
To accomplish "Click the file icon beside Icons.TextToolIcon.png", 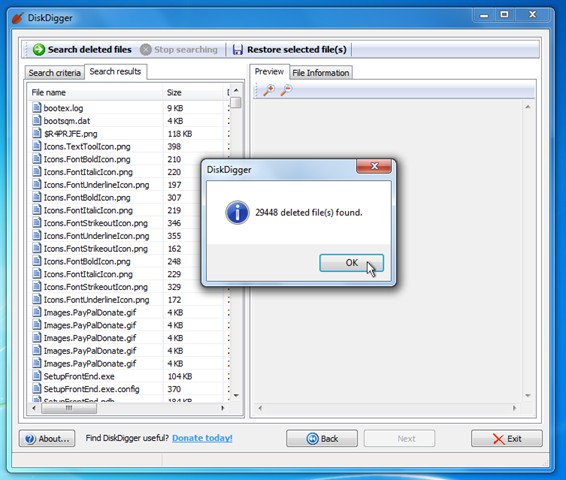I will click(36, 146).
